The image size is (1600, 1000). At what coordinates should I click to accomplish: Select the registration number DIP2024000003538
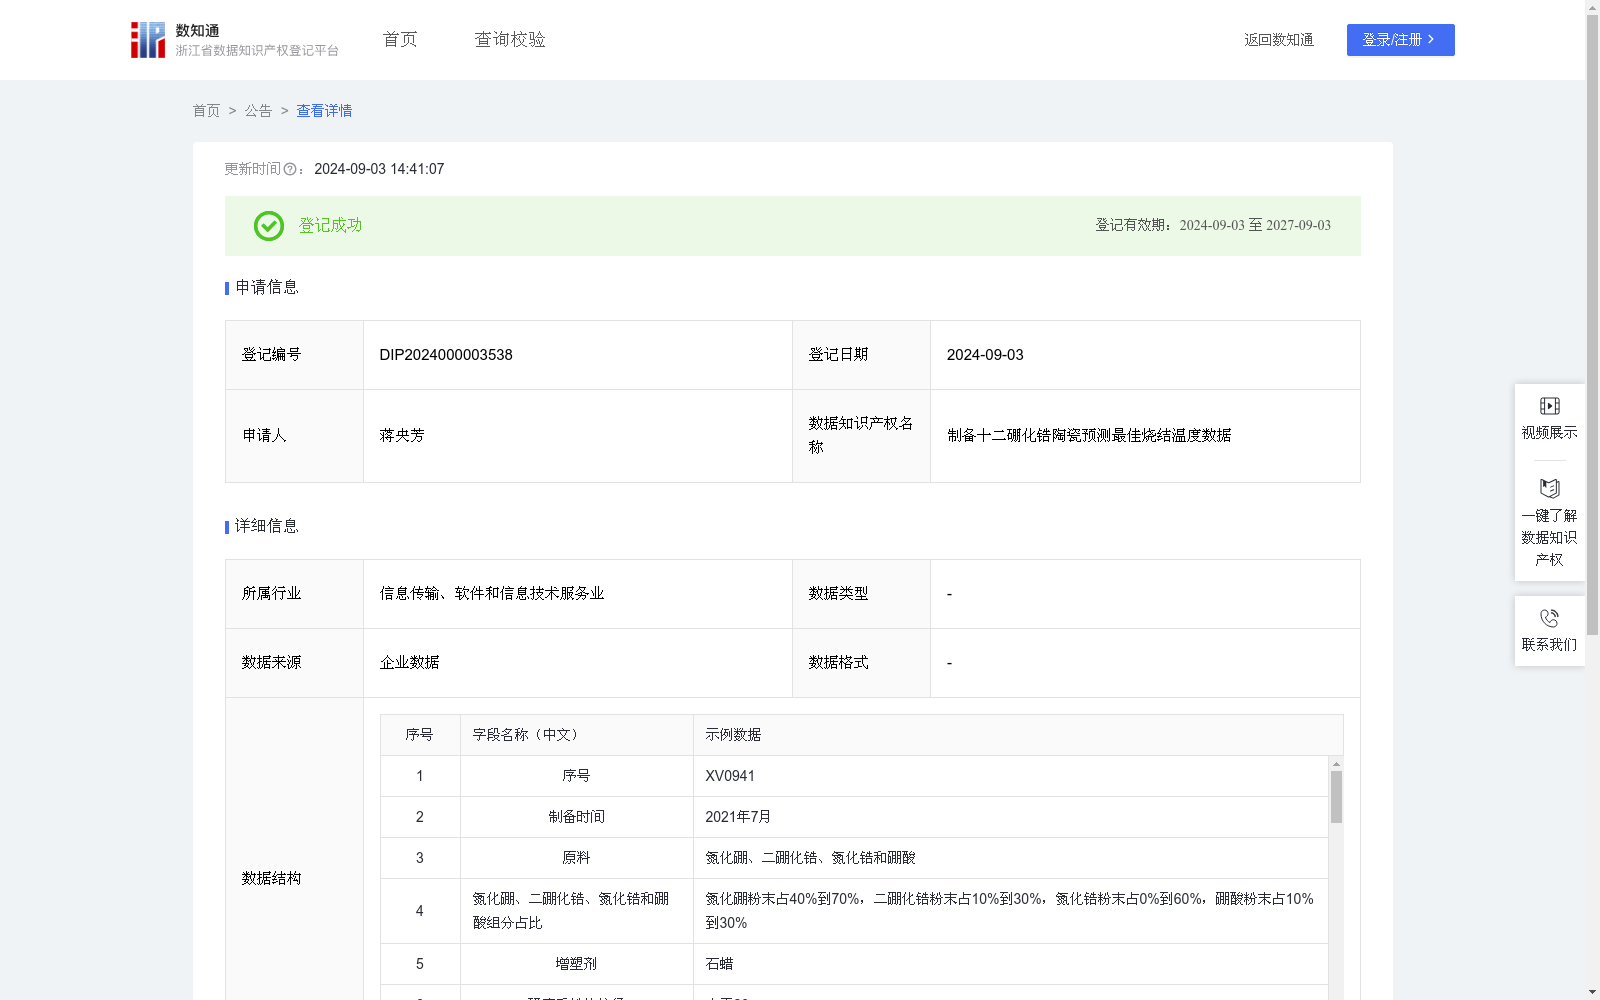[x=446, y=355]
